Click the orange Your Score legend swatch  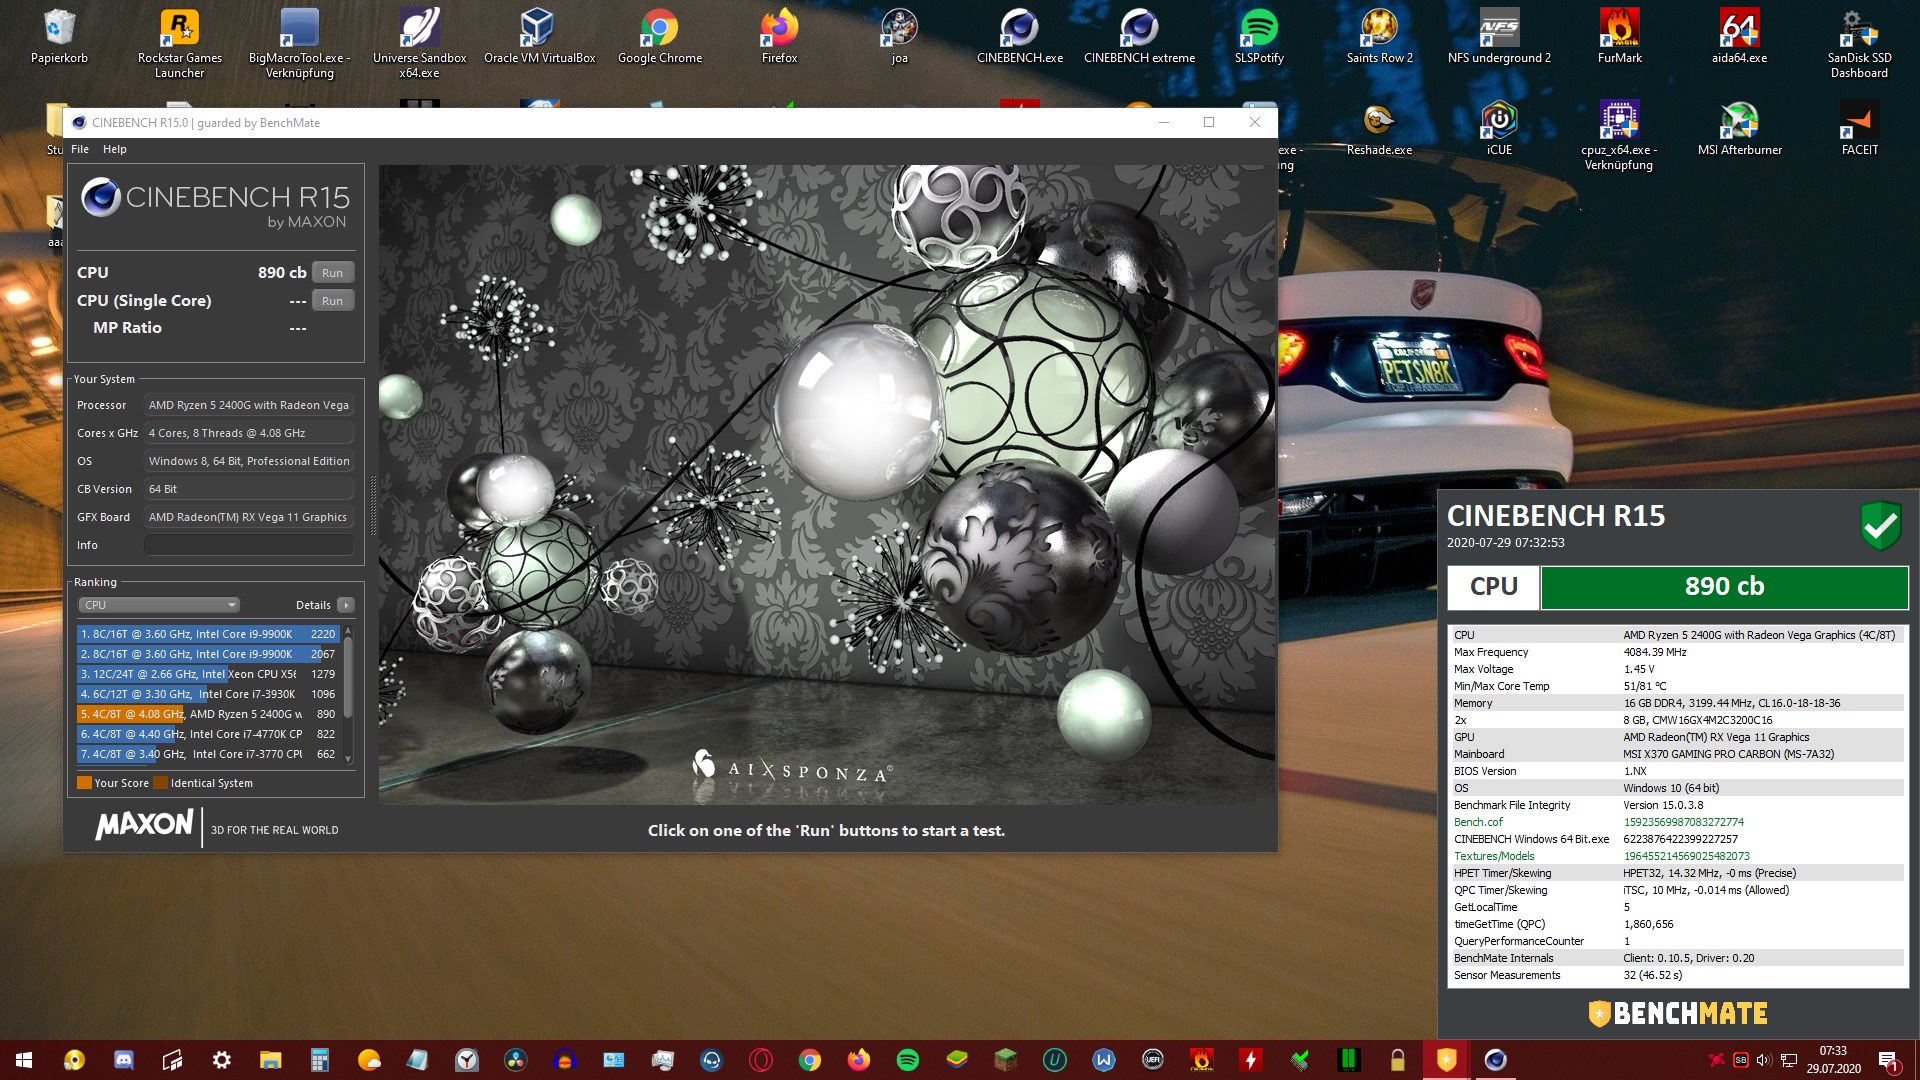[x=84, y=783]
